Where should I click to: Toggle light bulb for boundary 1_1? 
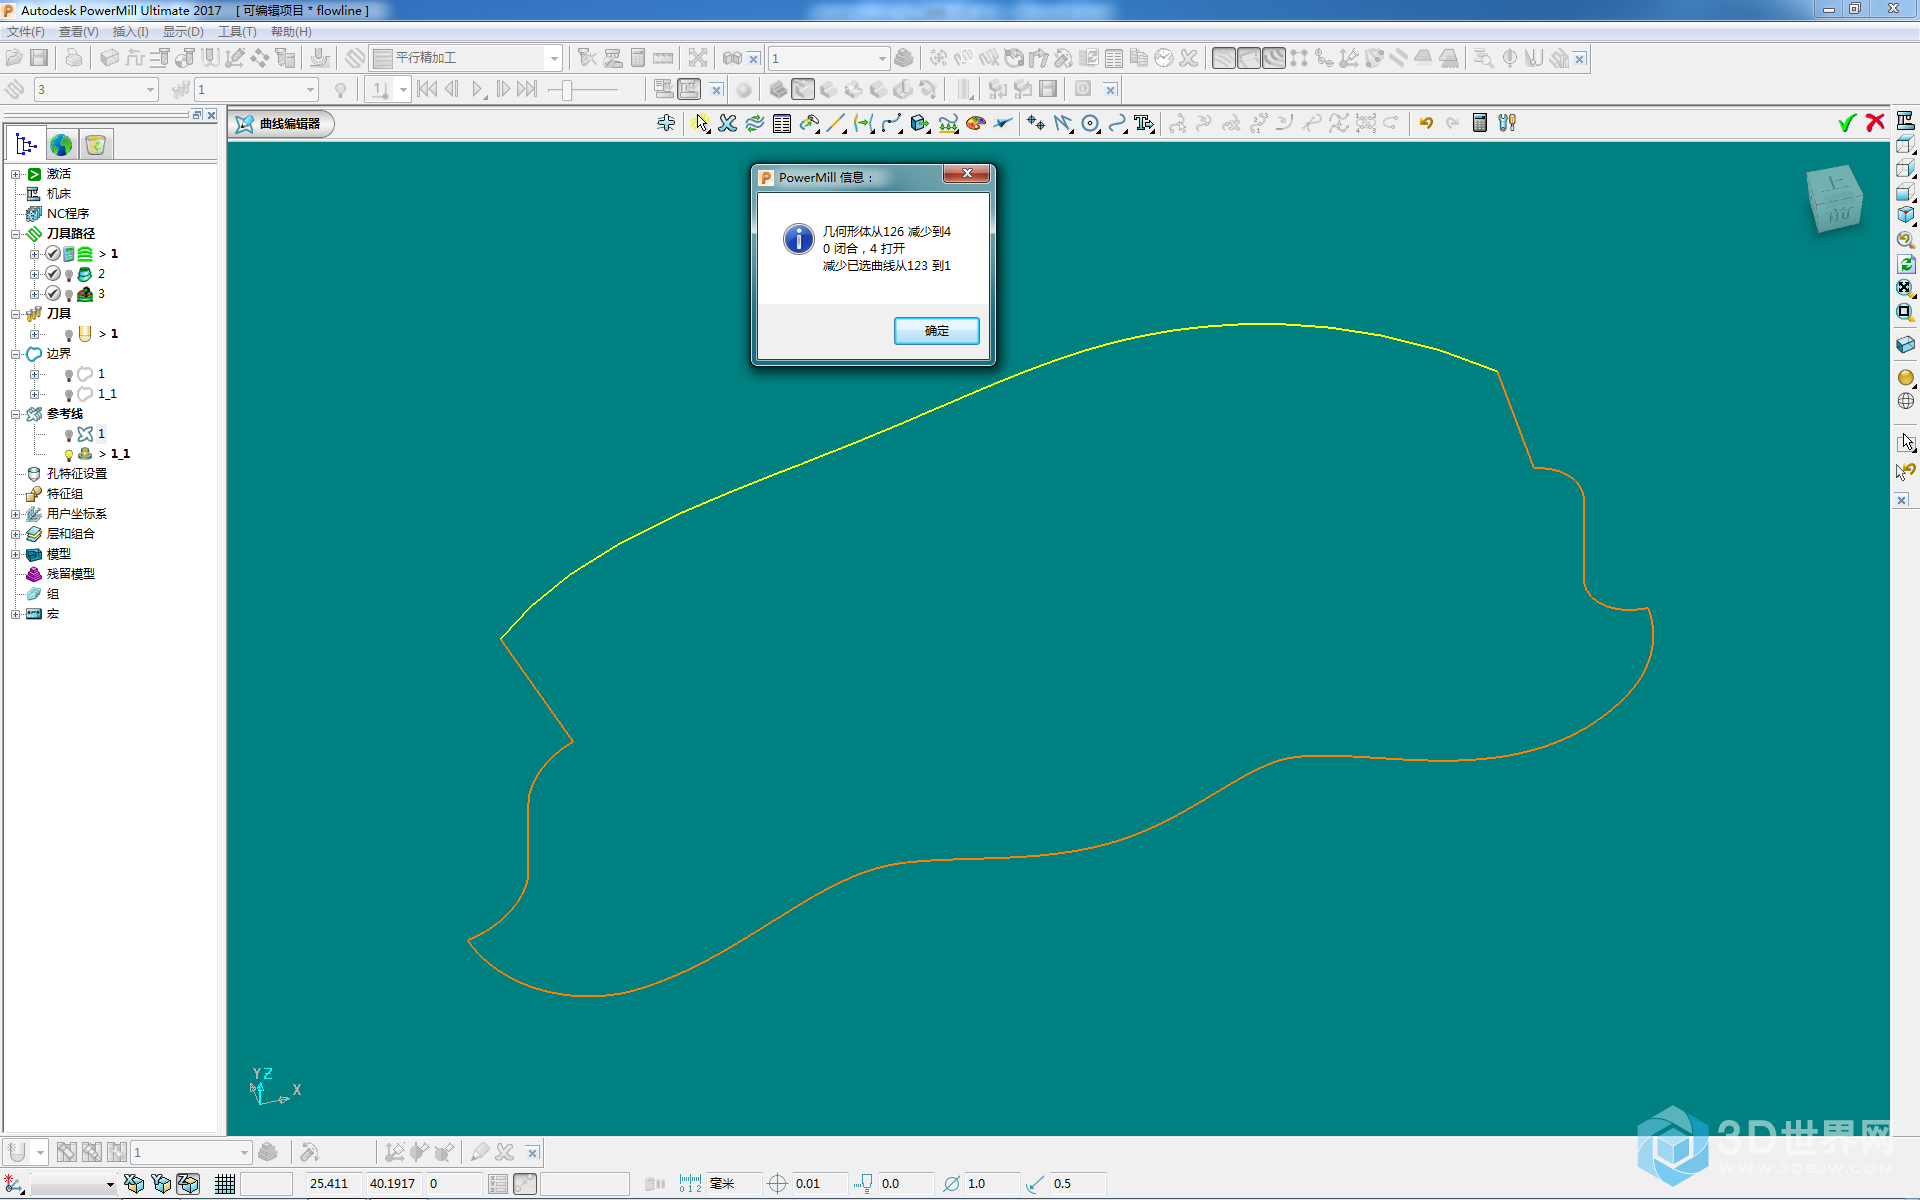pyautogui.click(x=69, y=395)
